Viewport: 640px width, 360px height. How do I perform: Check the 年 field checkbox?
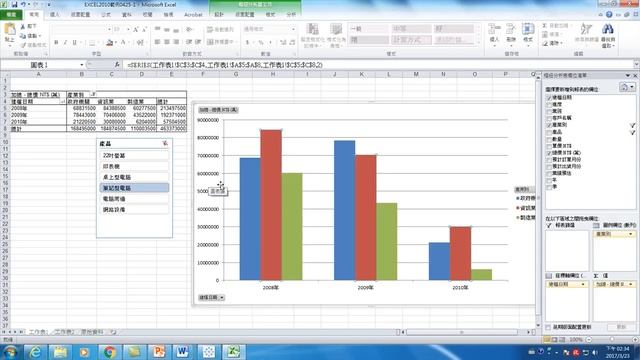click(x=549, y=180)
